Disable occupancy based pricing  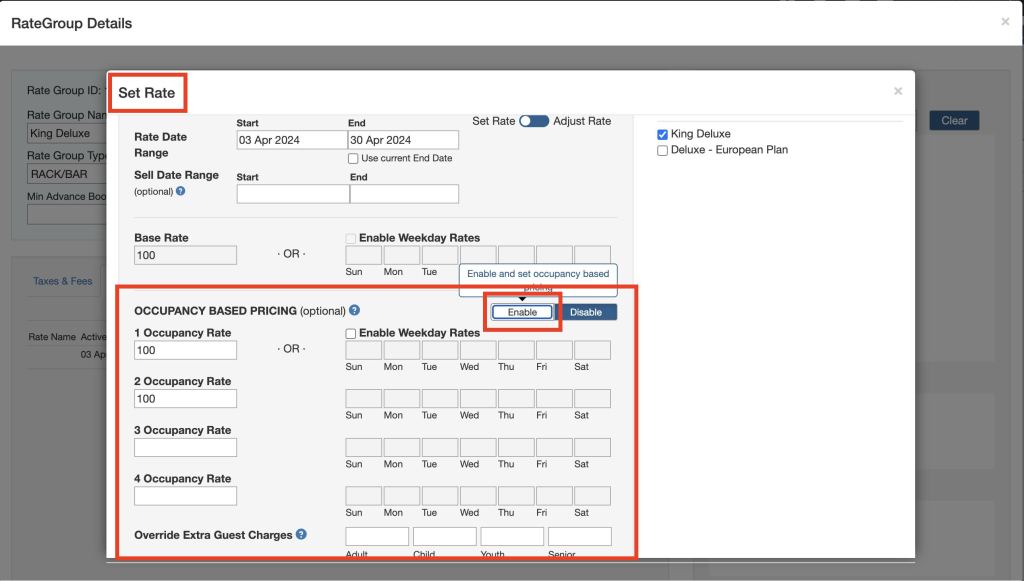pyautogui.click(x=588, y=312)
